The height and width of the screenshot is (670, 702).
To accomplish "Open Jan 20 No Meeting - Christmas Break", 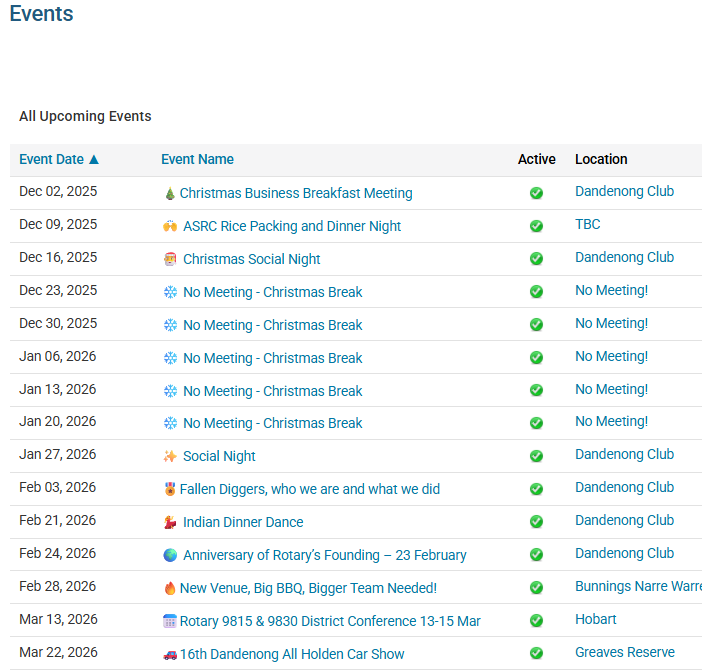I will coord(273,423).
